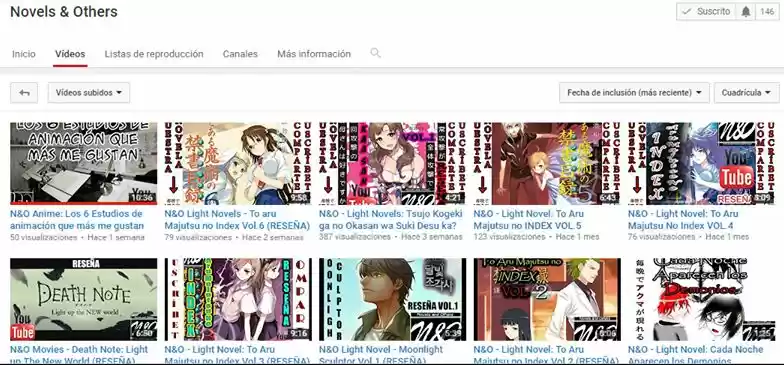Open the Index Vol.6 (RESEÑA) video title
784x365 pixels.
pyautogui.click(x=237, y=220)
